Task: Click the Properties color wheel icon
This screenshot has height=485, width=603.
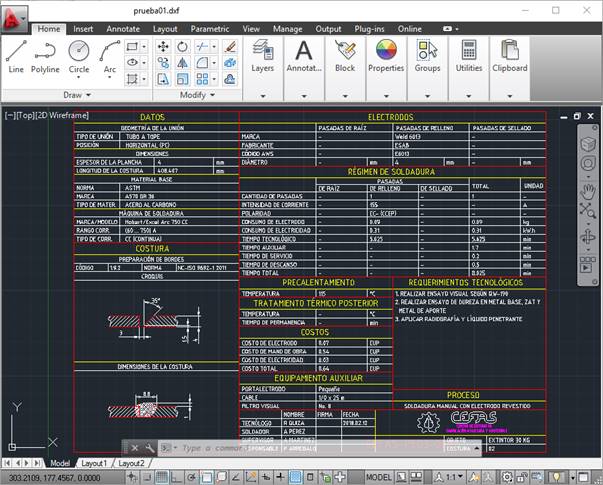Action: click(x=386, y=49)
